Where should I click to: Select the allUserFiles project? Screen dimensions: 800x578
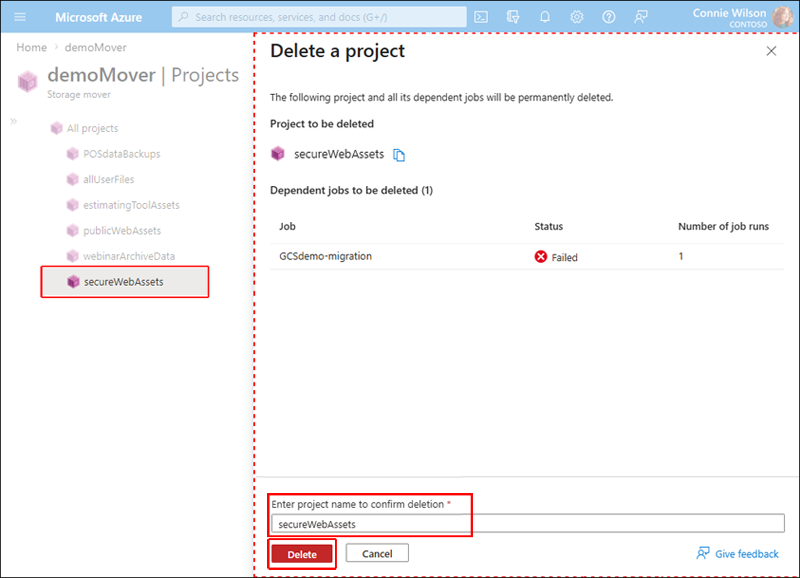(x=109, y=179)
